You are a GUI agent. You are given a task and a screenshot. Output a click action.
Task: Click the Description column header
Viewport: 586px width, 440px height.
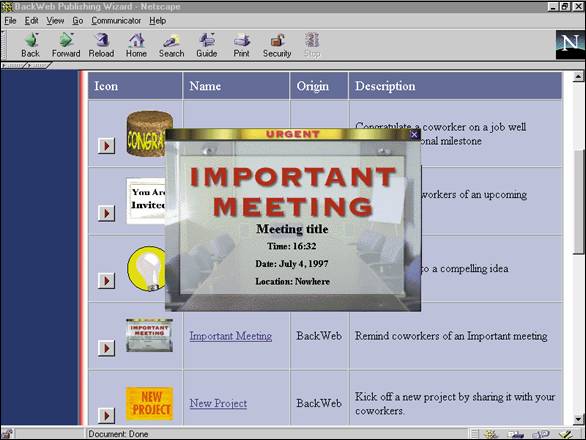(x=455, y=86)
